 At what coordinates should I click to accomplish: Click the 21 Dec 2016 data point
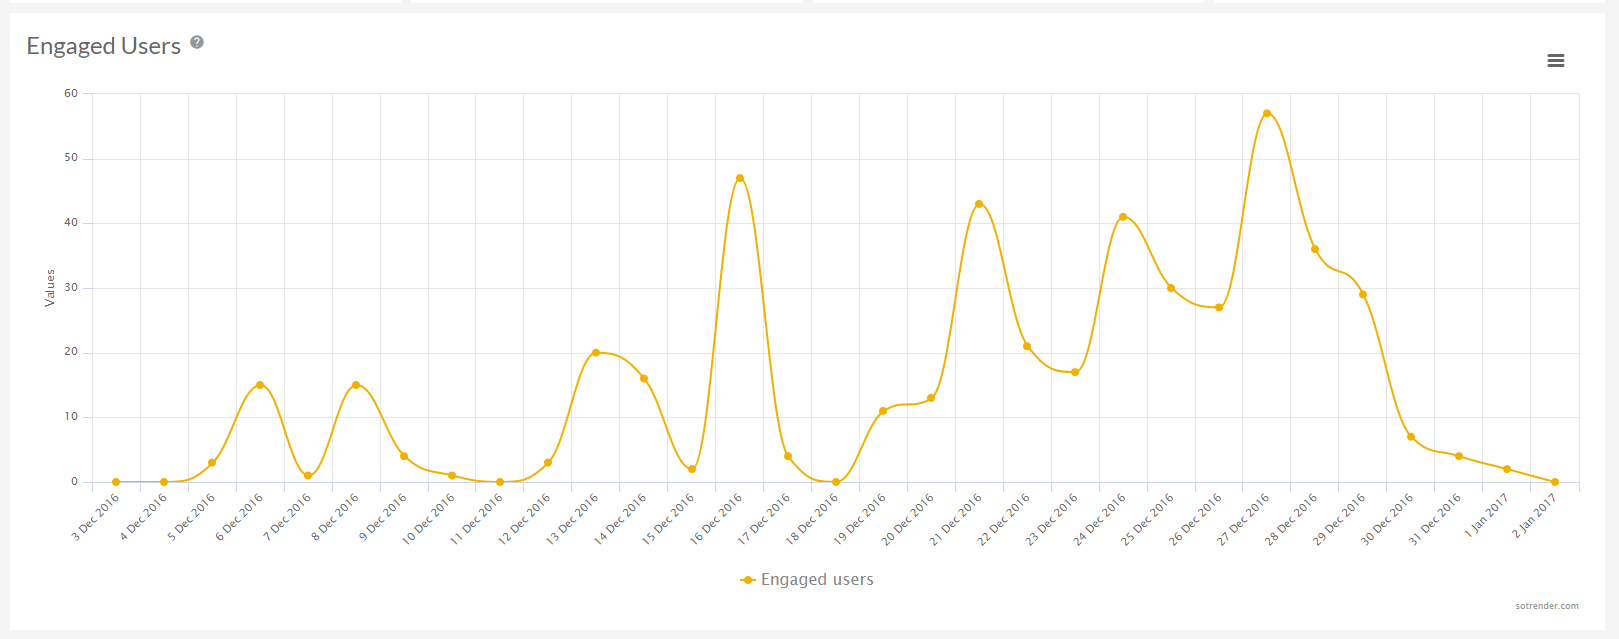click(x=979, y=204)
